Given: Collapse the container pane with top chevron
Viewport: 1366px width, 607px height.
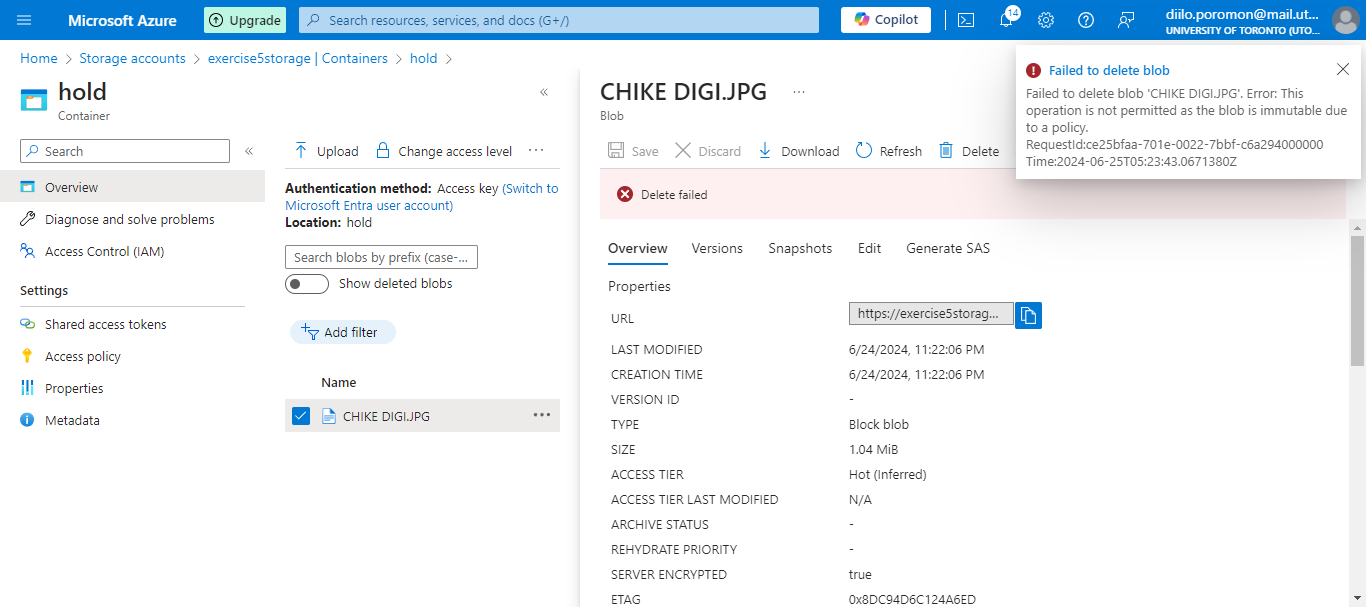Looking at the screenshot, I should click(x=544, y=92).
